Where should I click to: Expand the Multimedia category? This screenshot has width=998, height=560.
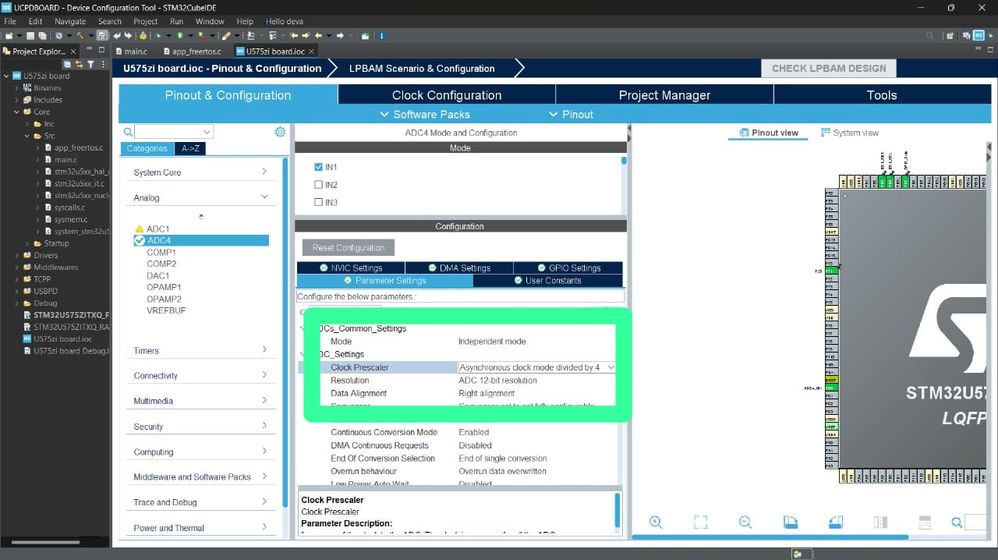[201, 401]
